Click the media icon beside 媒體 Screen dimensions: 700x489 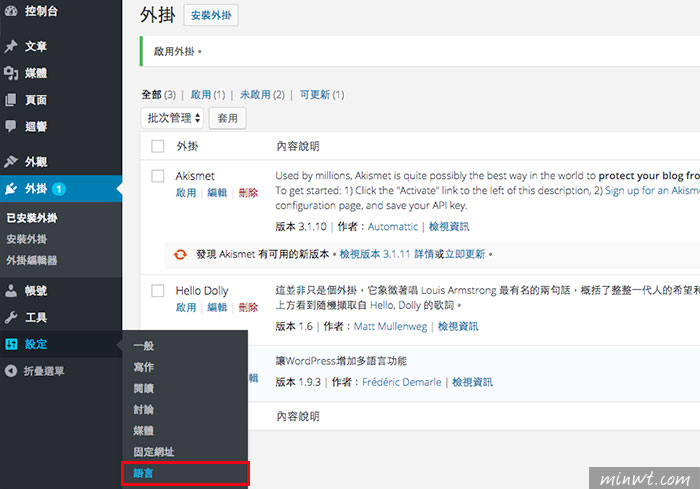point(11,73)
